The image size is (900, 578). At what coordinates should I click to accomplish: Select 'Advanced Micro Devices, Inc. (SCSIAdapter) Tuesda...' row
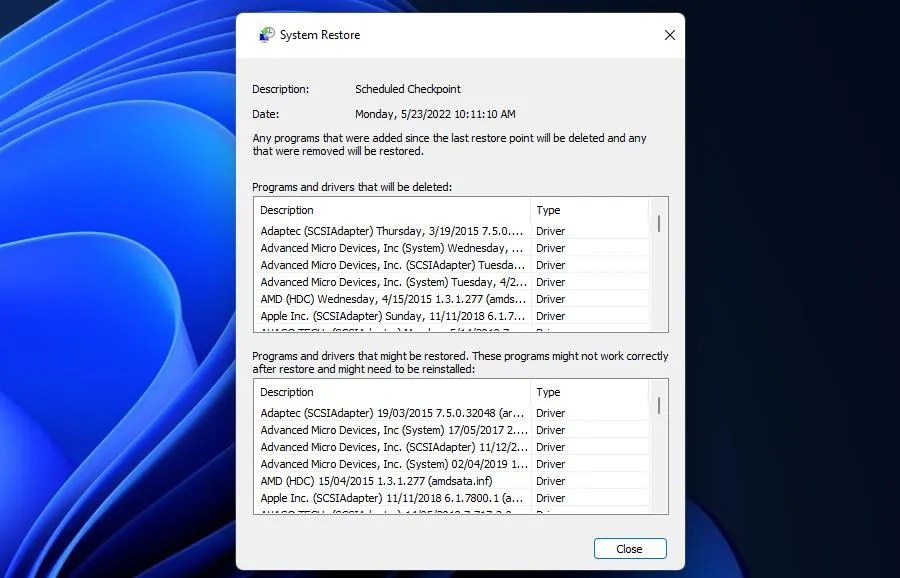point(452,265)
